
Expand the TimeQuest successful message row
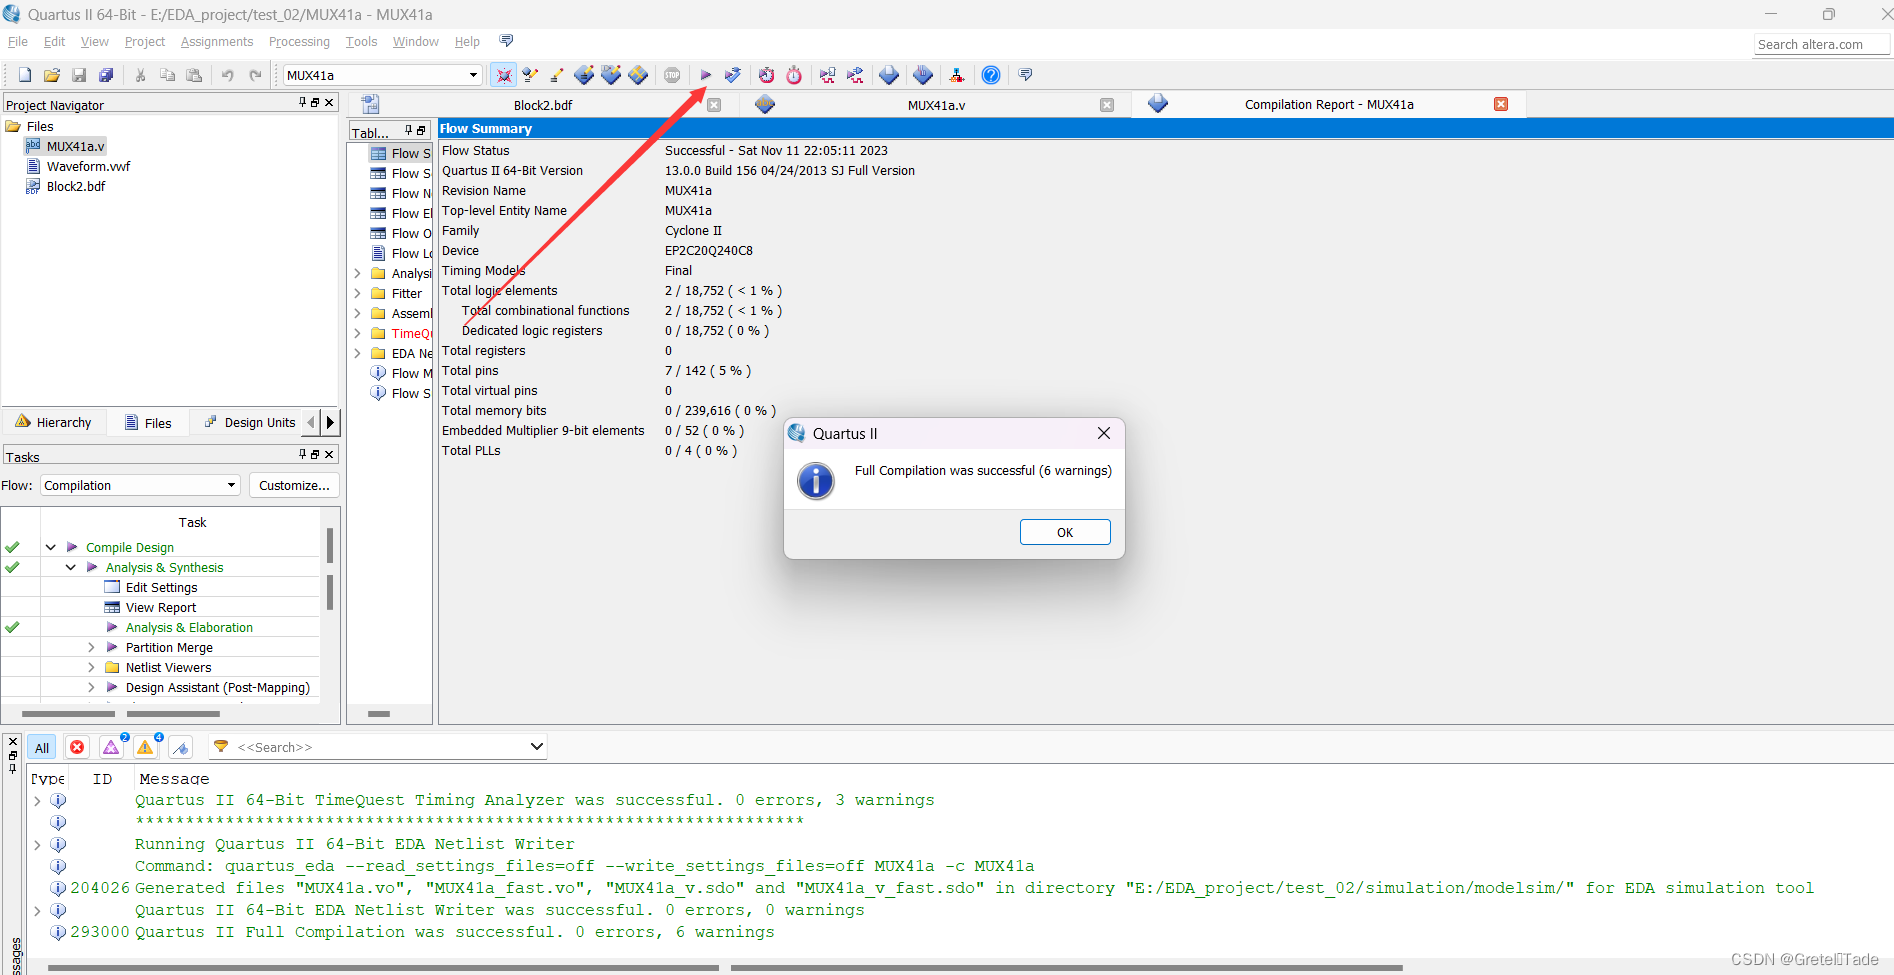37,800
